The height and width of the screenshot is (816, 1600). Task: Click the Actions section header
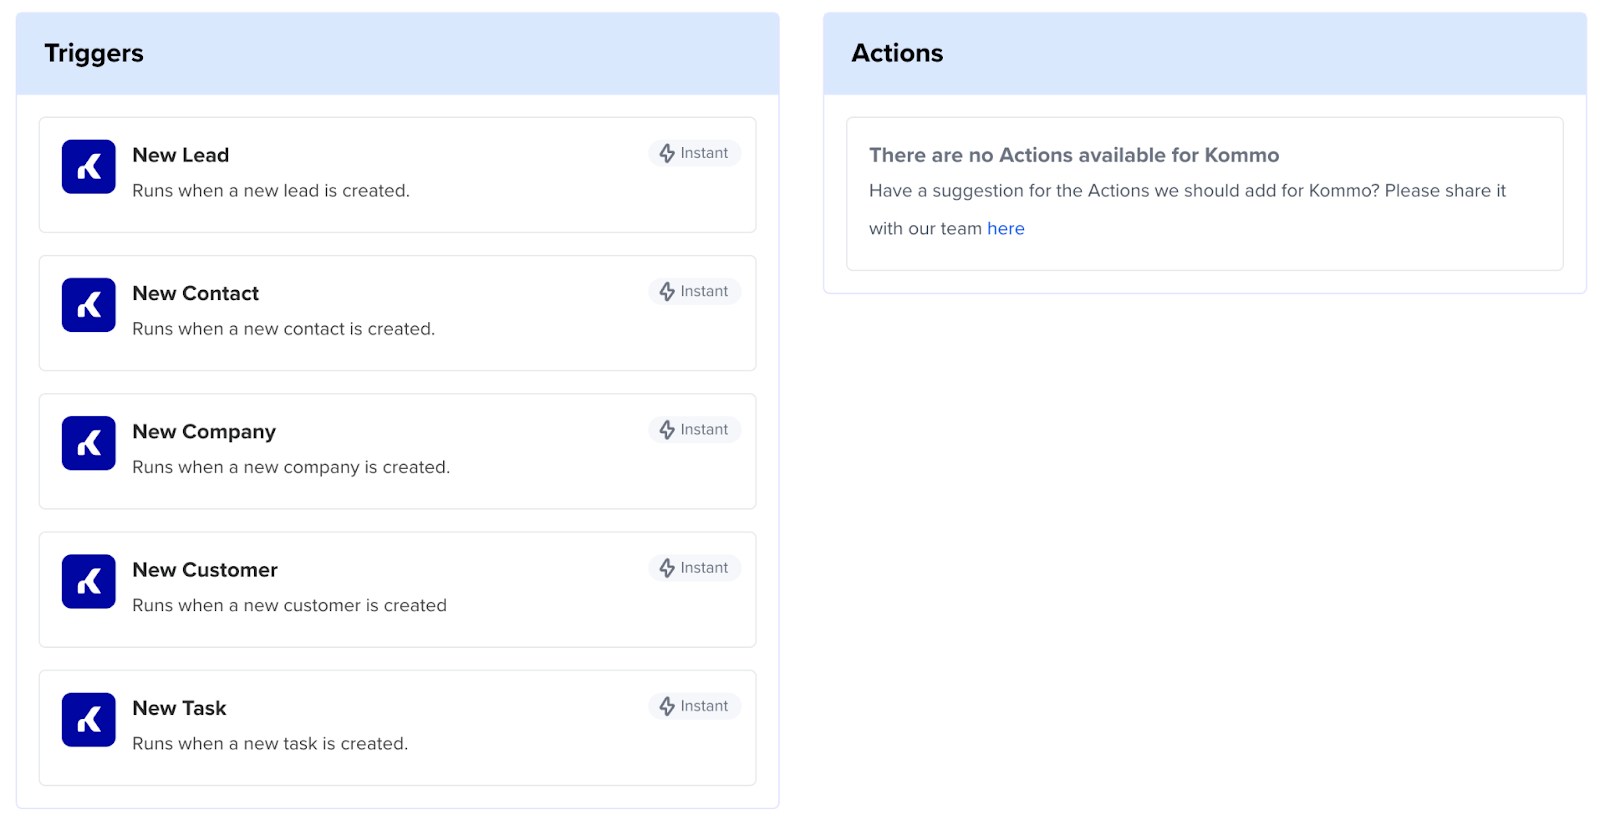[x=897, y=53]
